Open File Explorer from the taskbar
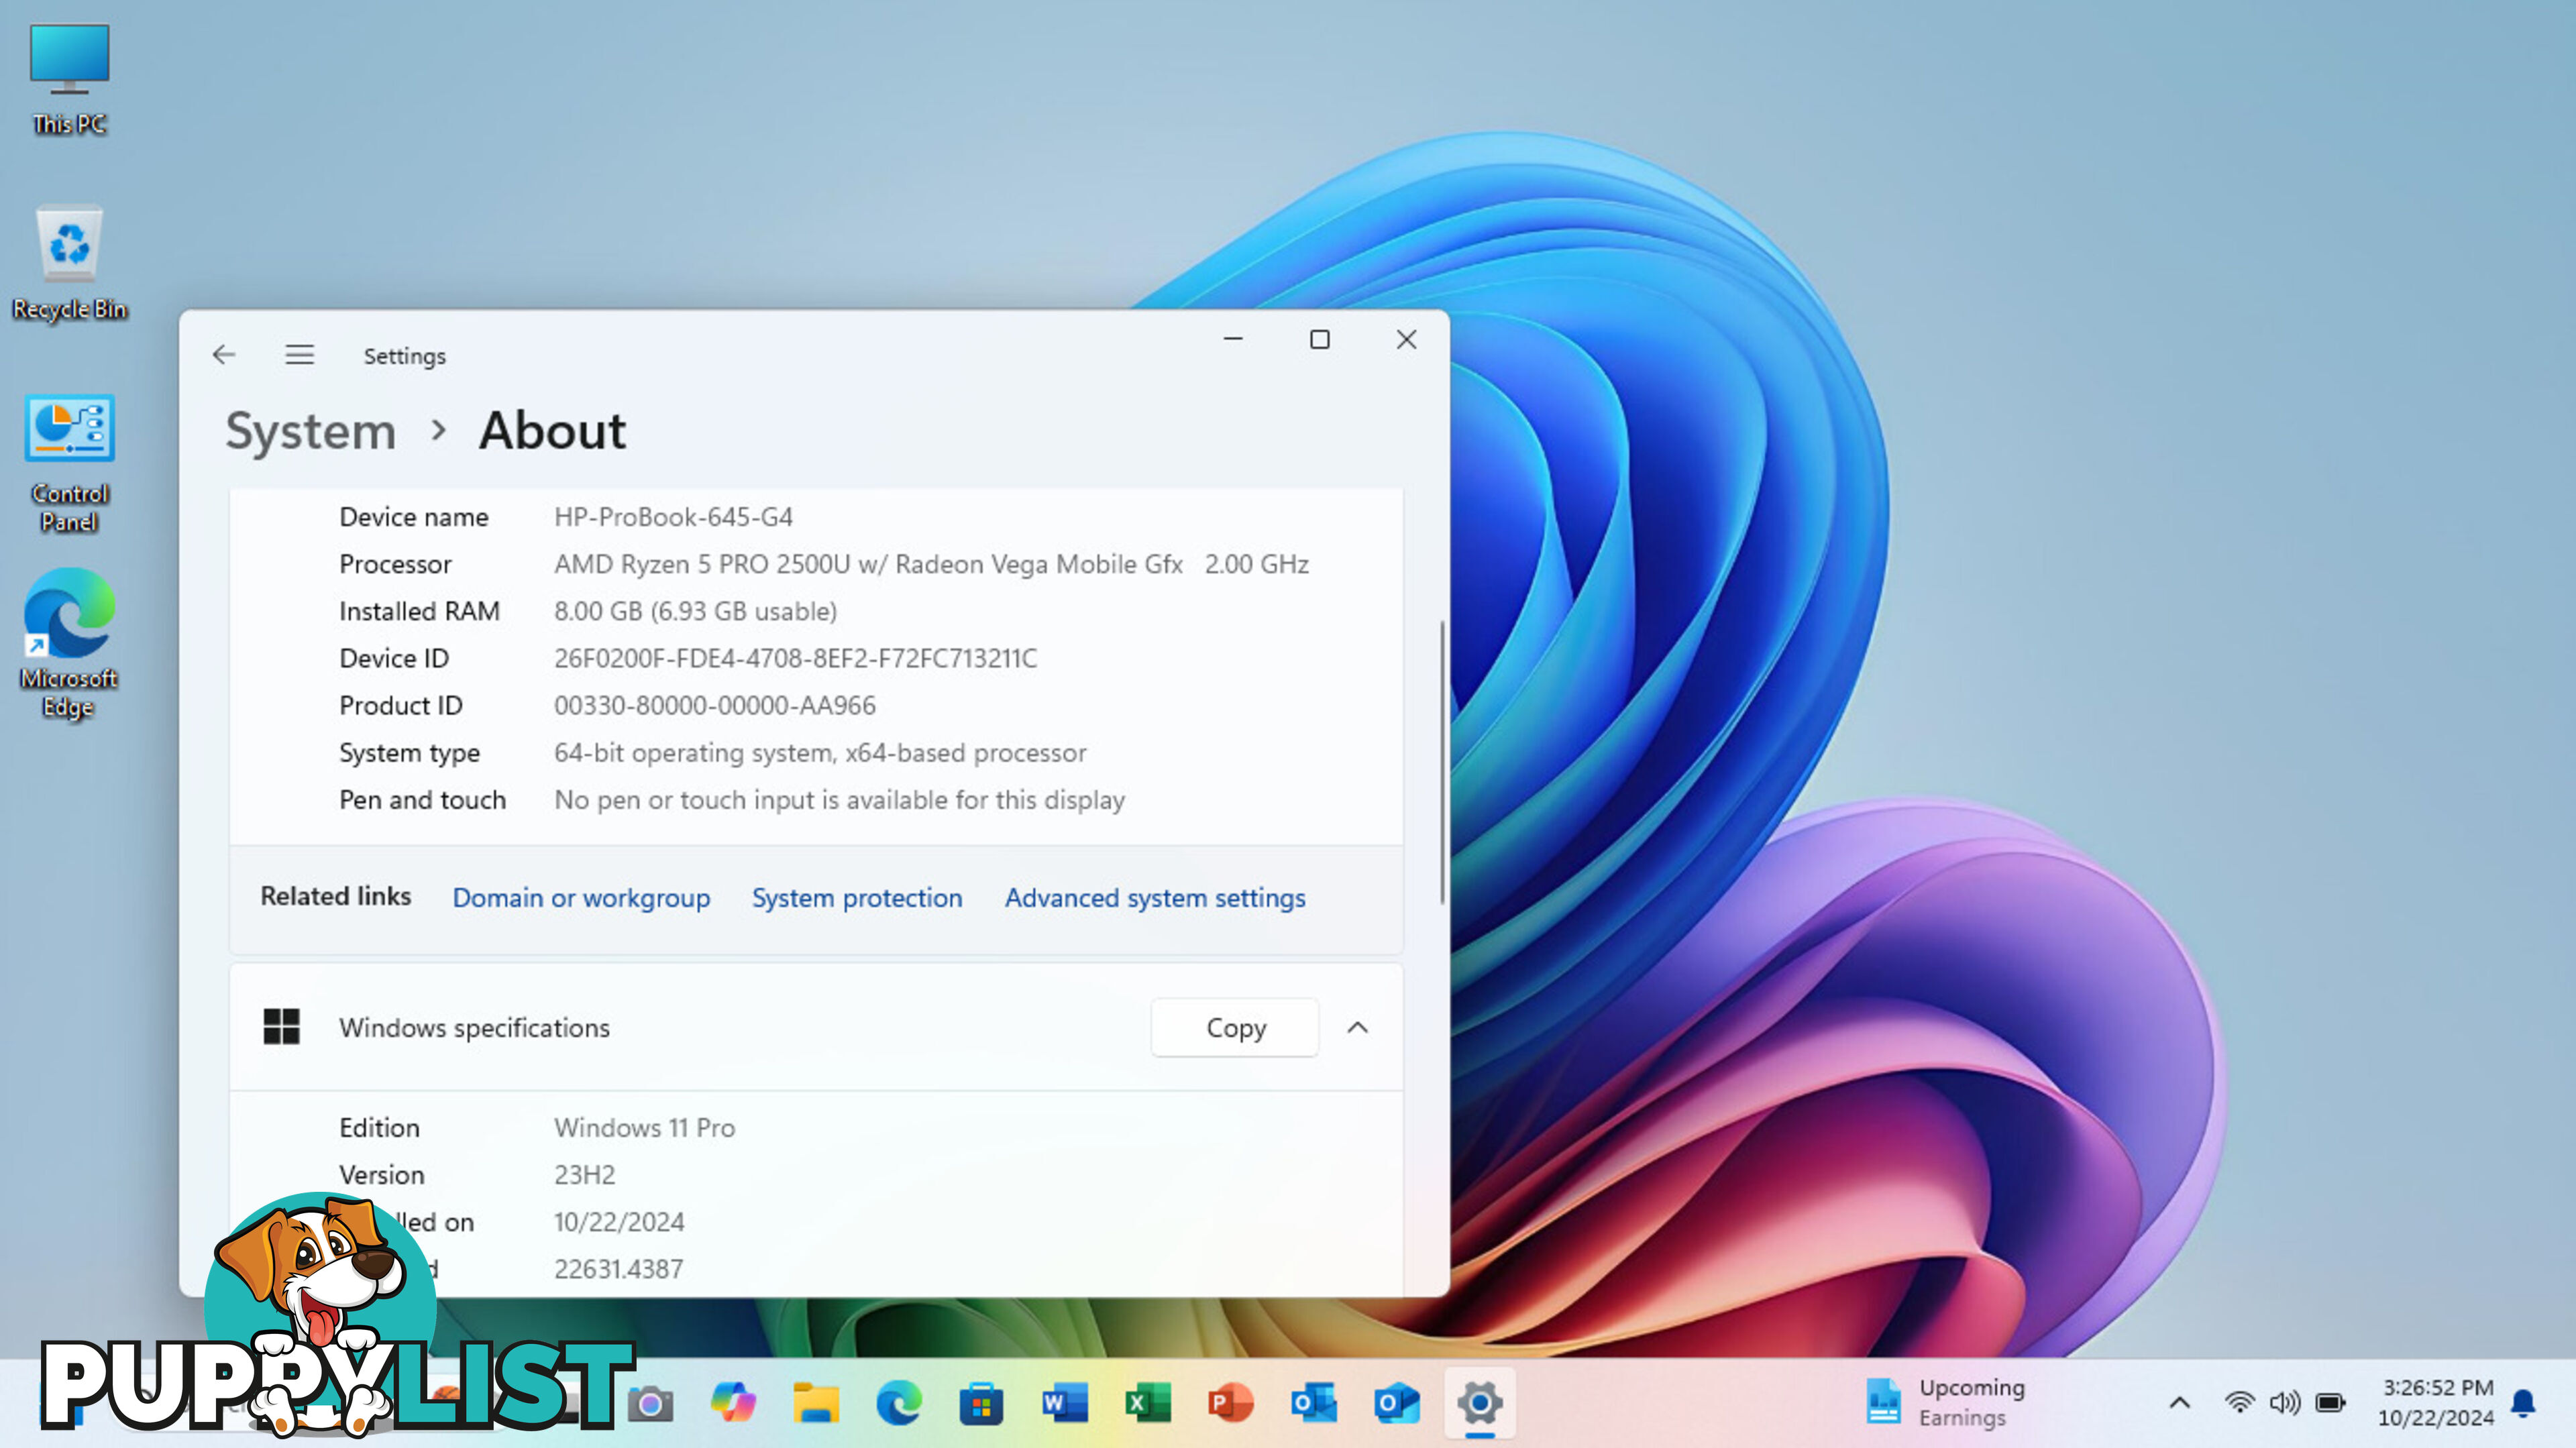 click(x=816, y=1403)
